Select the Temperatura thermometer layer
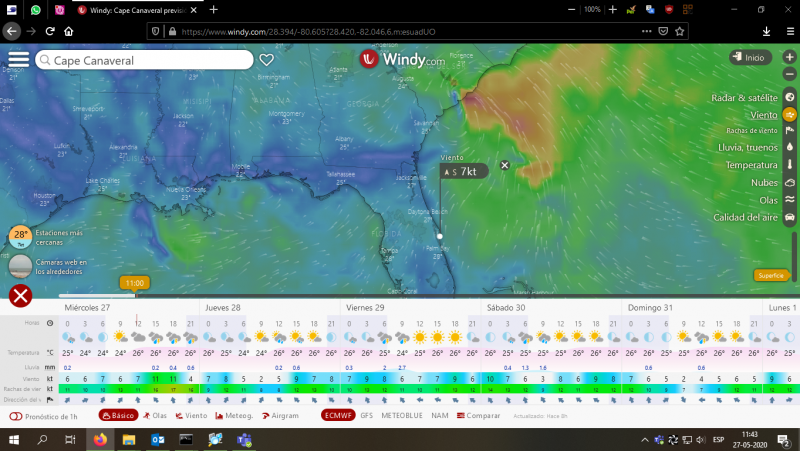 pos(790,164)
